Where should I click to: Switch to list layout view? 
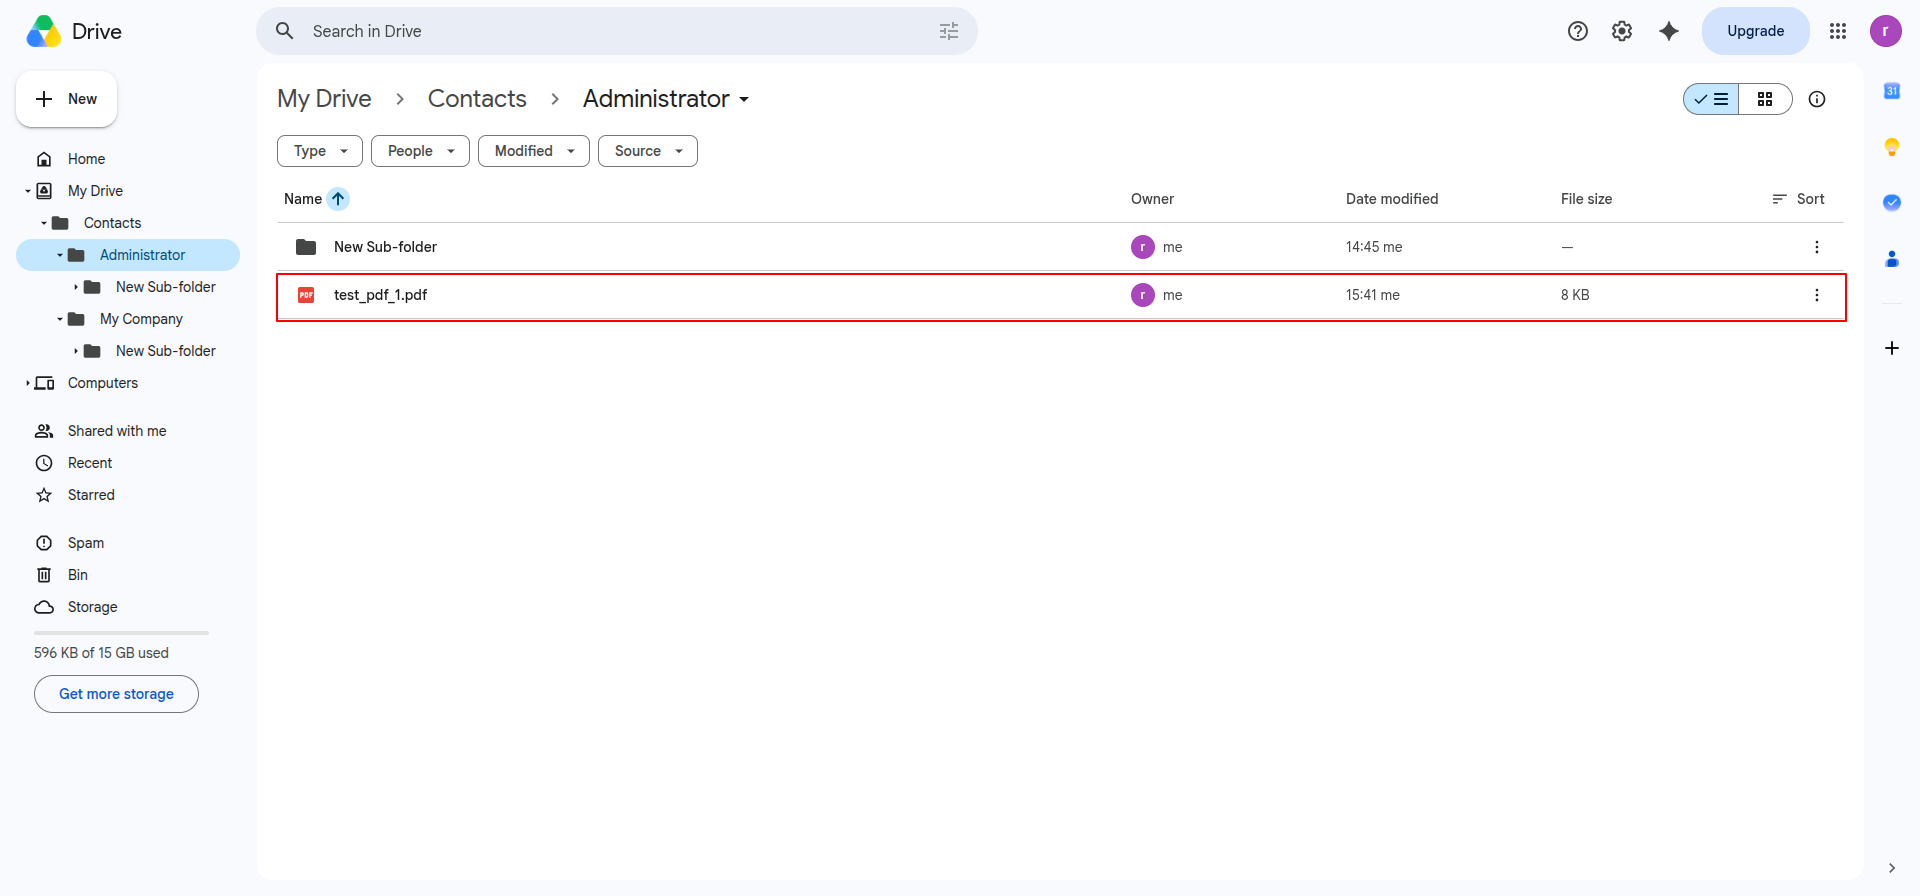(1712, 99)
